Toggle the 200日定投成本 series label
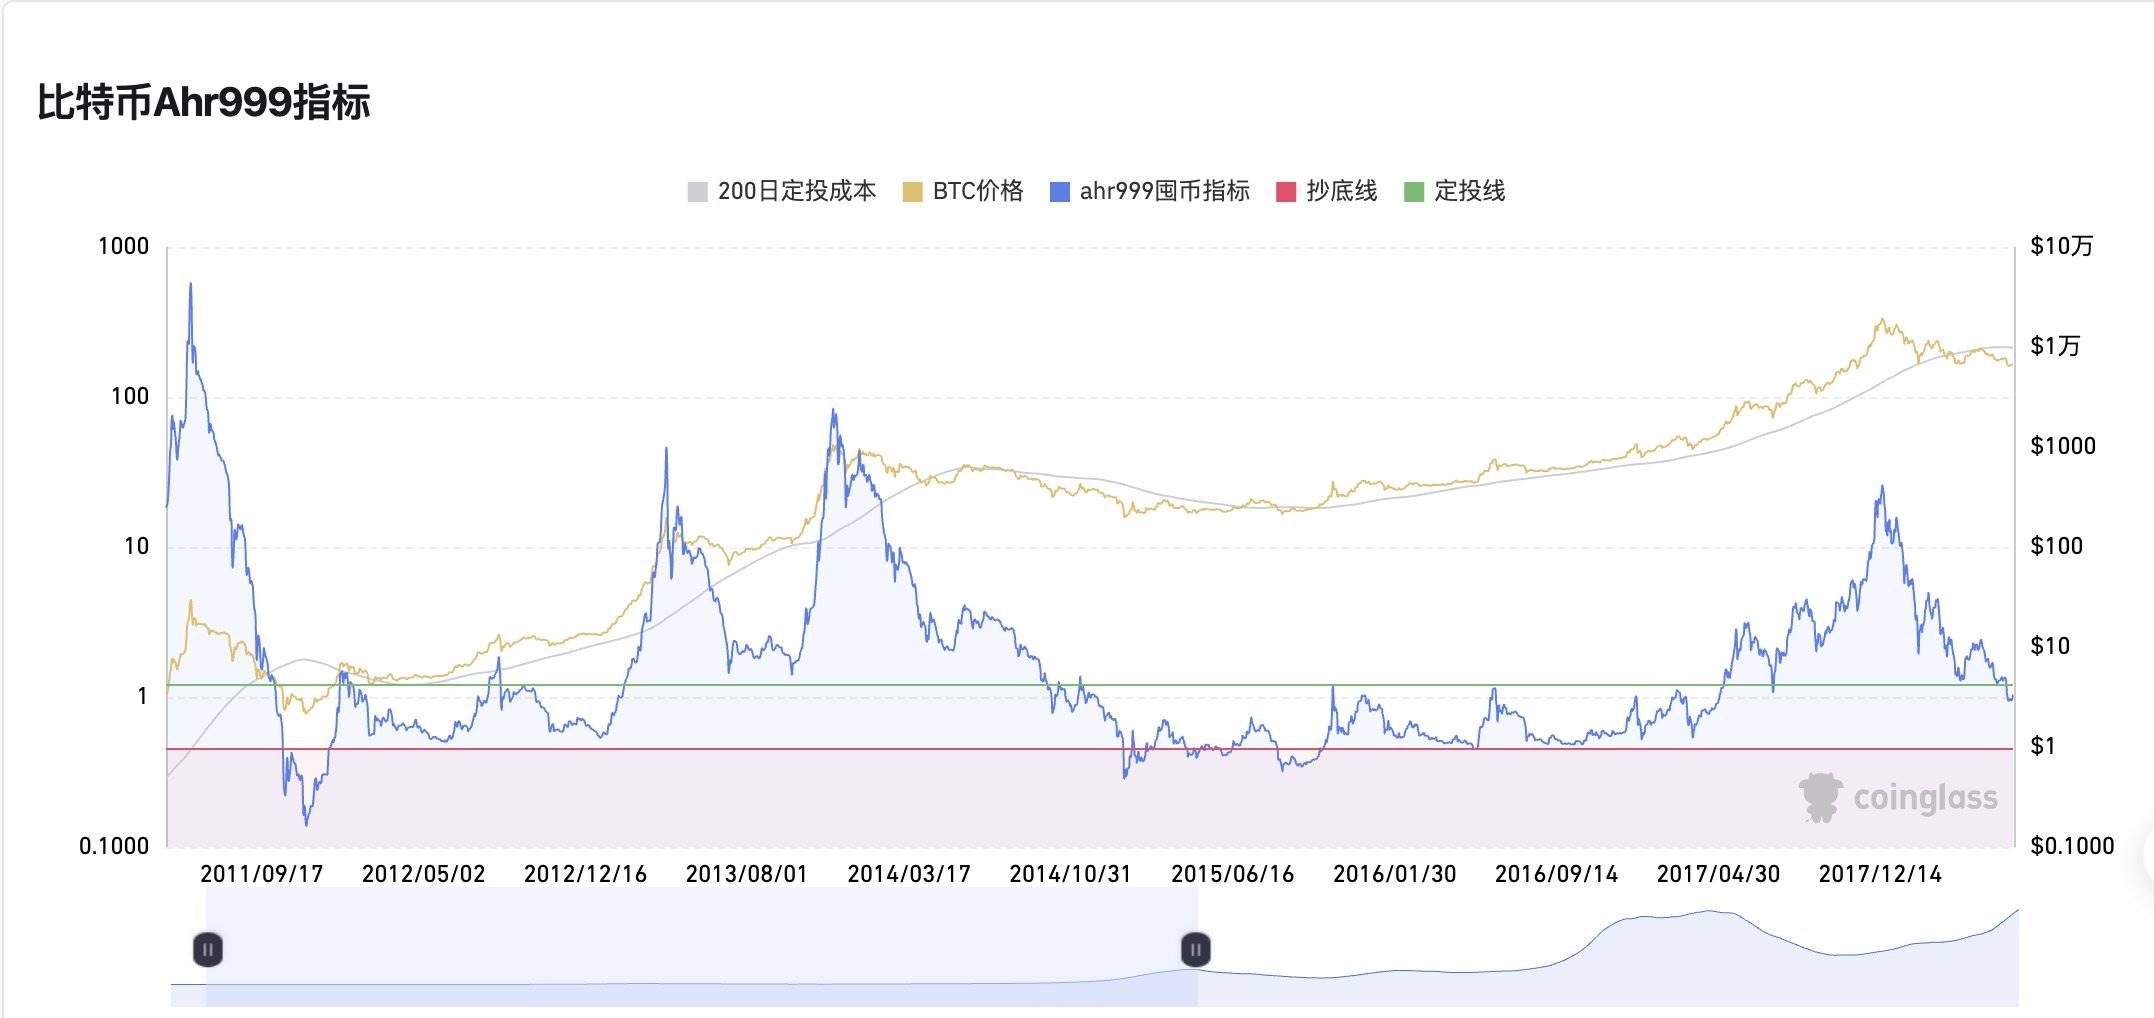The height and width of the screenshot is (1018, 2154). pos(796,191)
